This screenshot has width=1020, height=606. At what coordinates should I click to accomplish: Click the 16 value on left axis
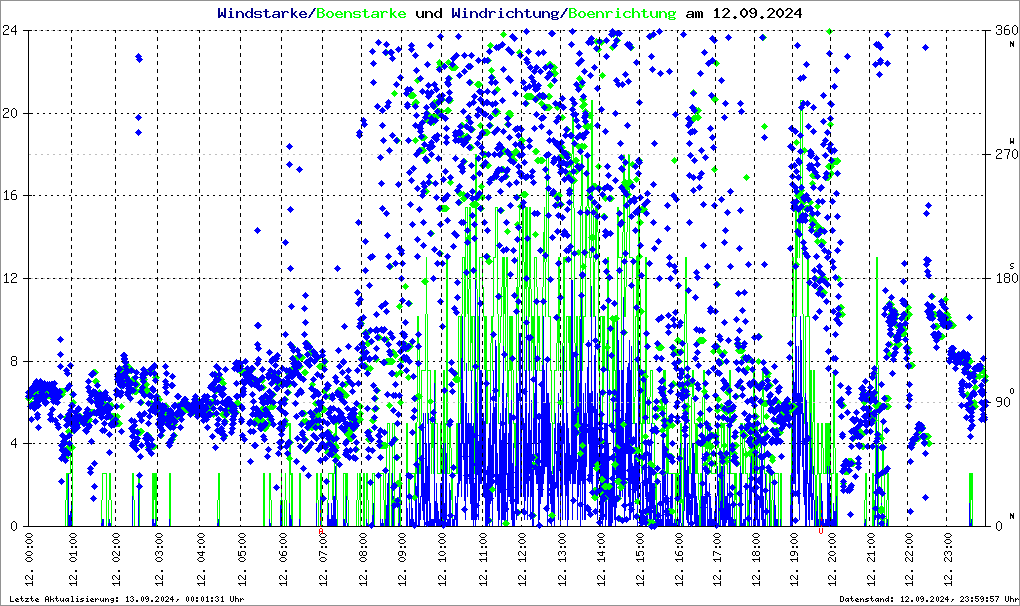click(14, 196)
